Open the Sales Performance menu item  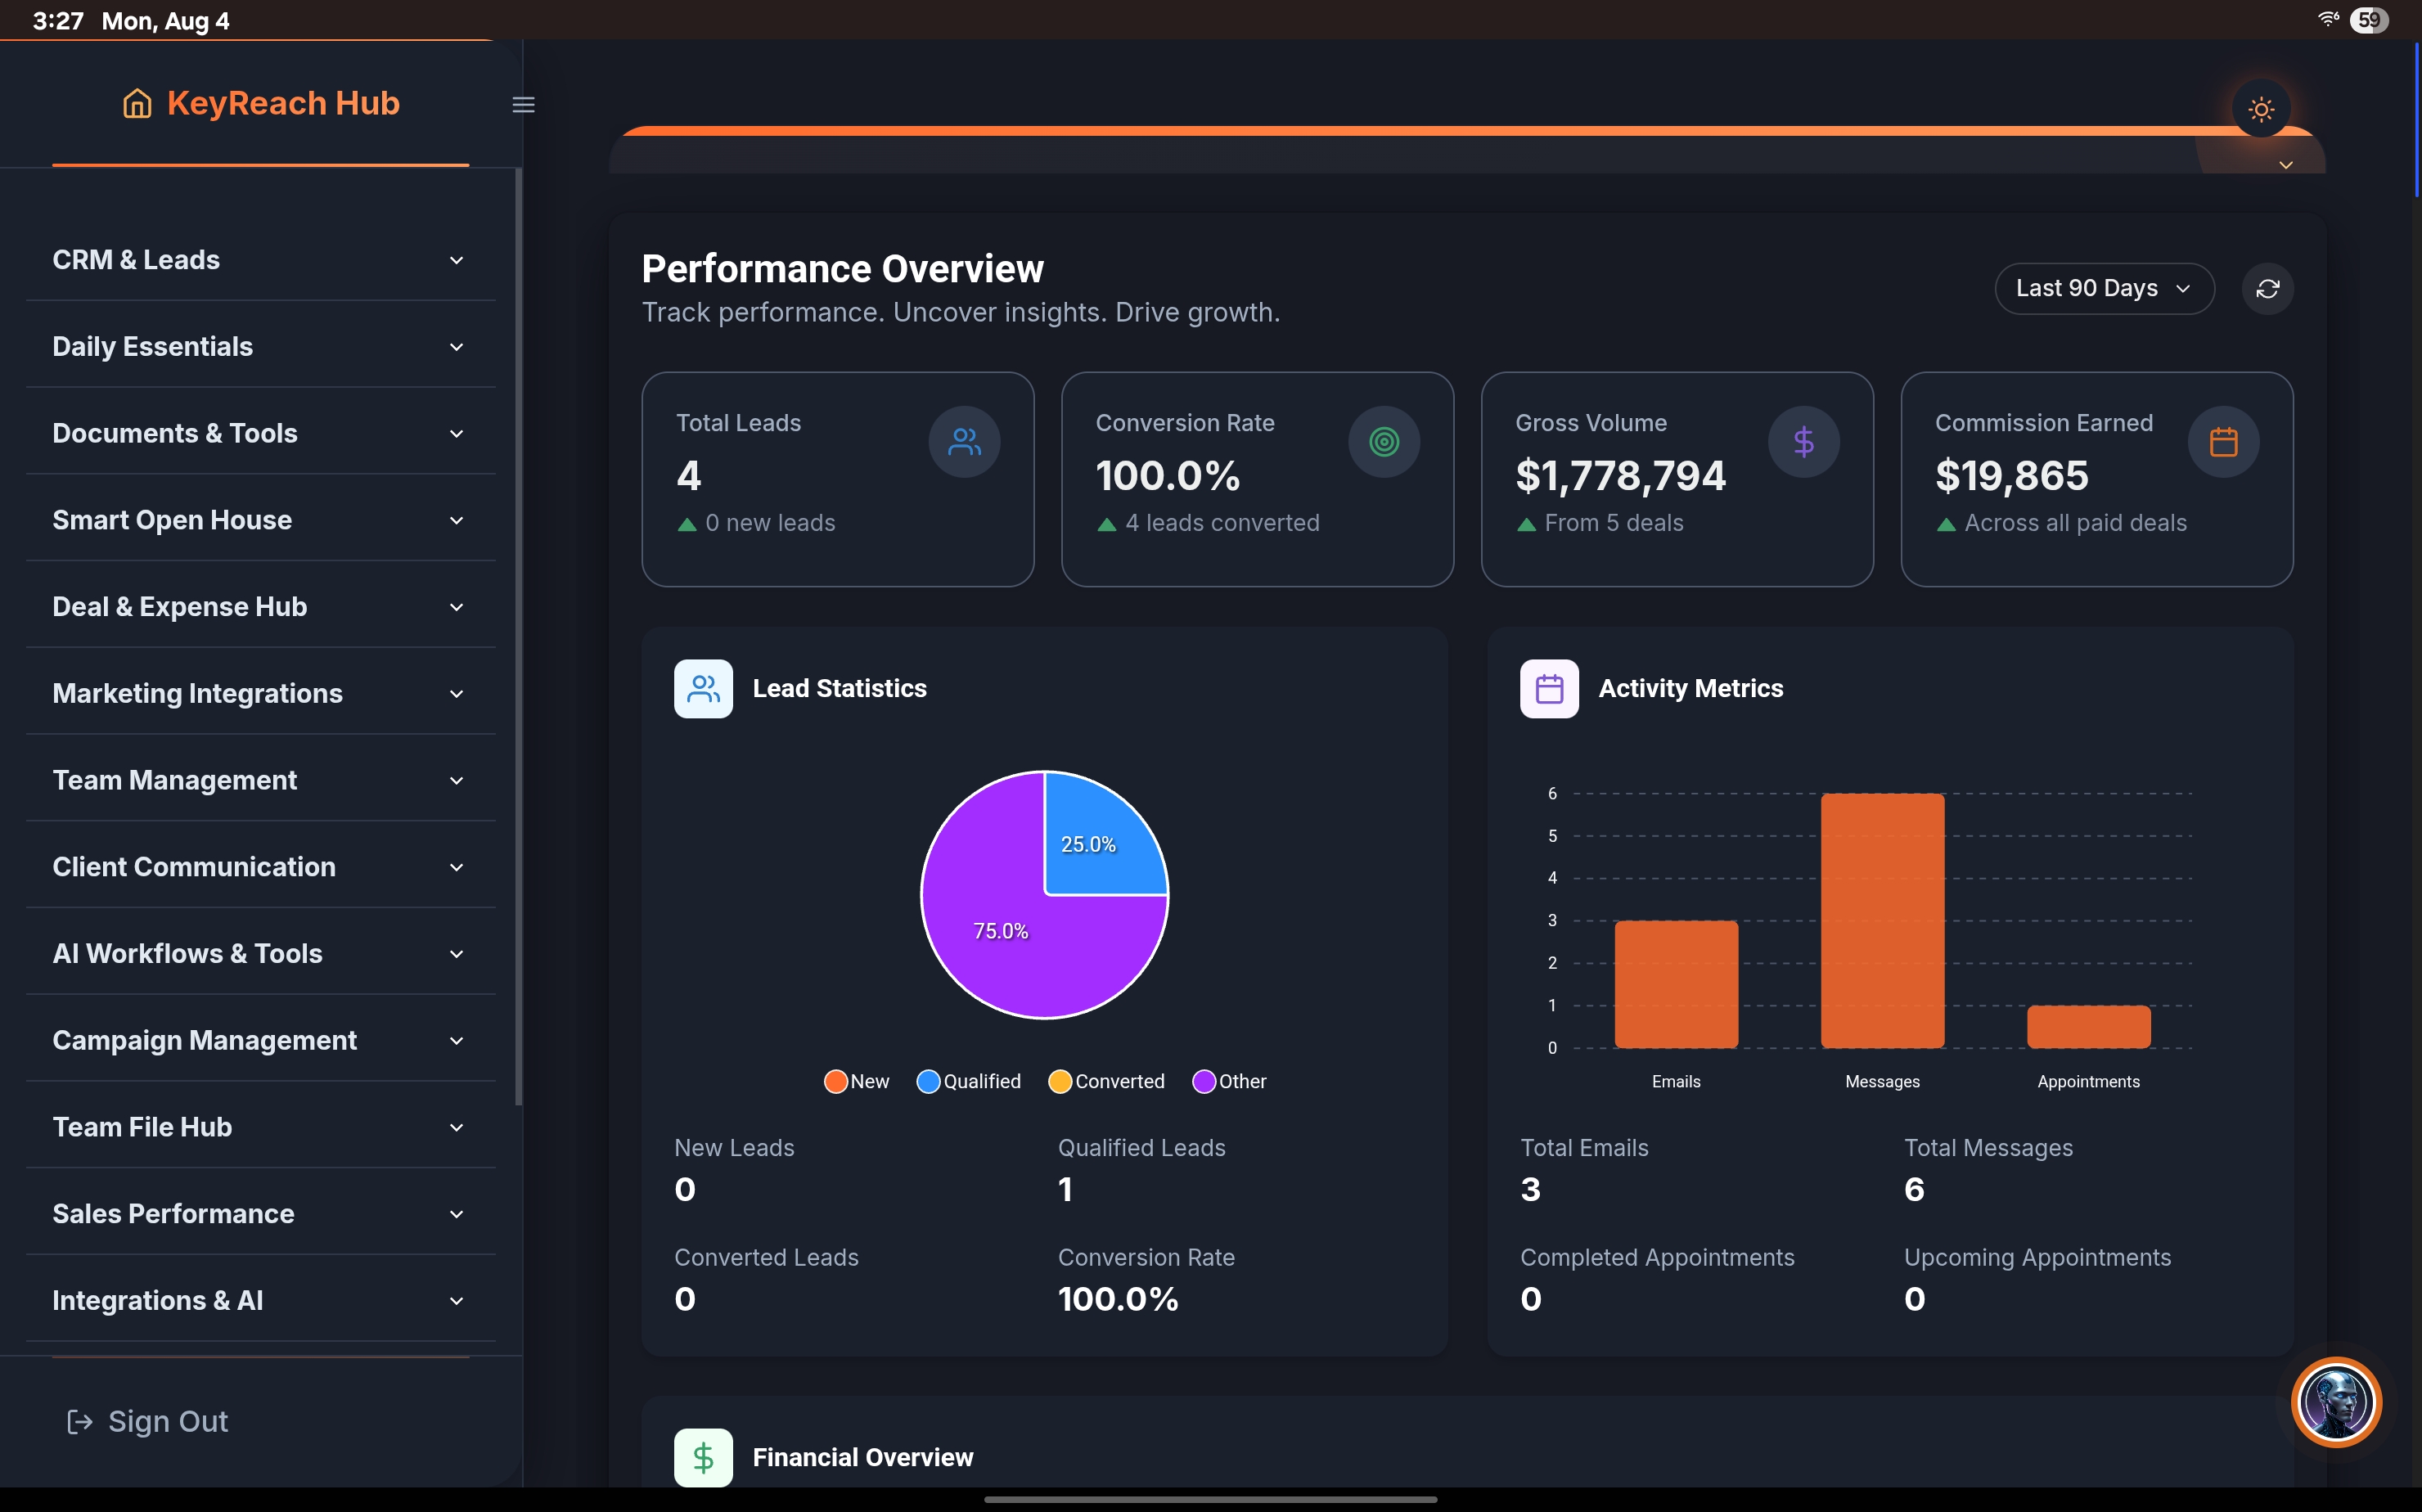261,1214
